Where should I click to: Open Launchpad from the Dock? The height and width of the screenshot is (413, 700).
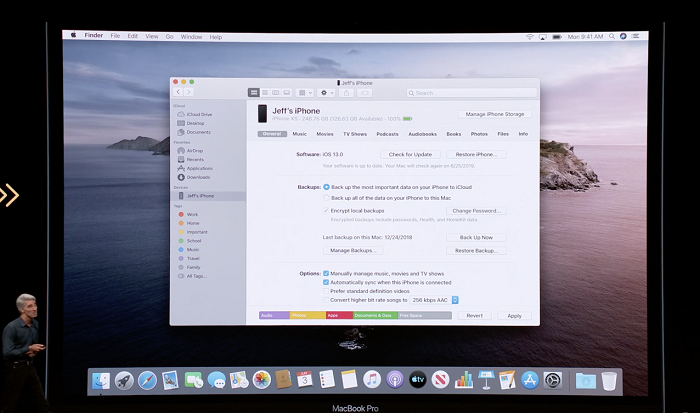[x=124, y=381]
